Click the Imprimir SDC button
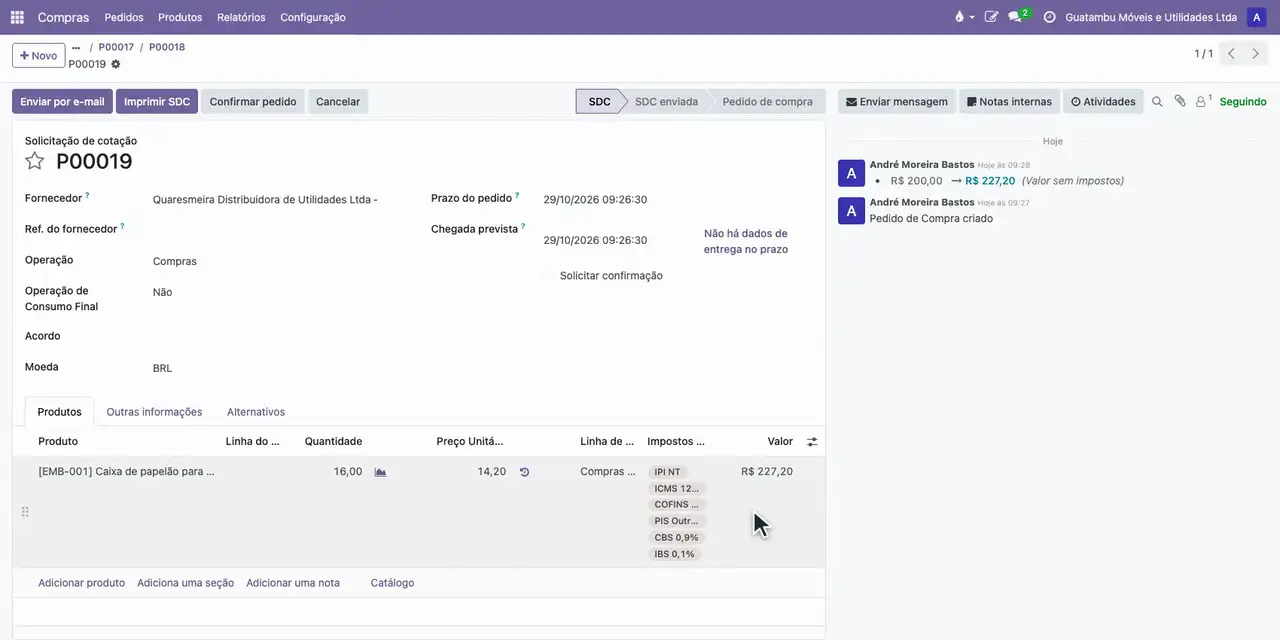Viewport: 1280px width, 640px height. point(157,101)
